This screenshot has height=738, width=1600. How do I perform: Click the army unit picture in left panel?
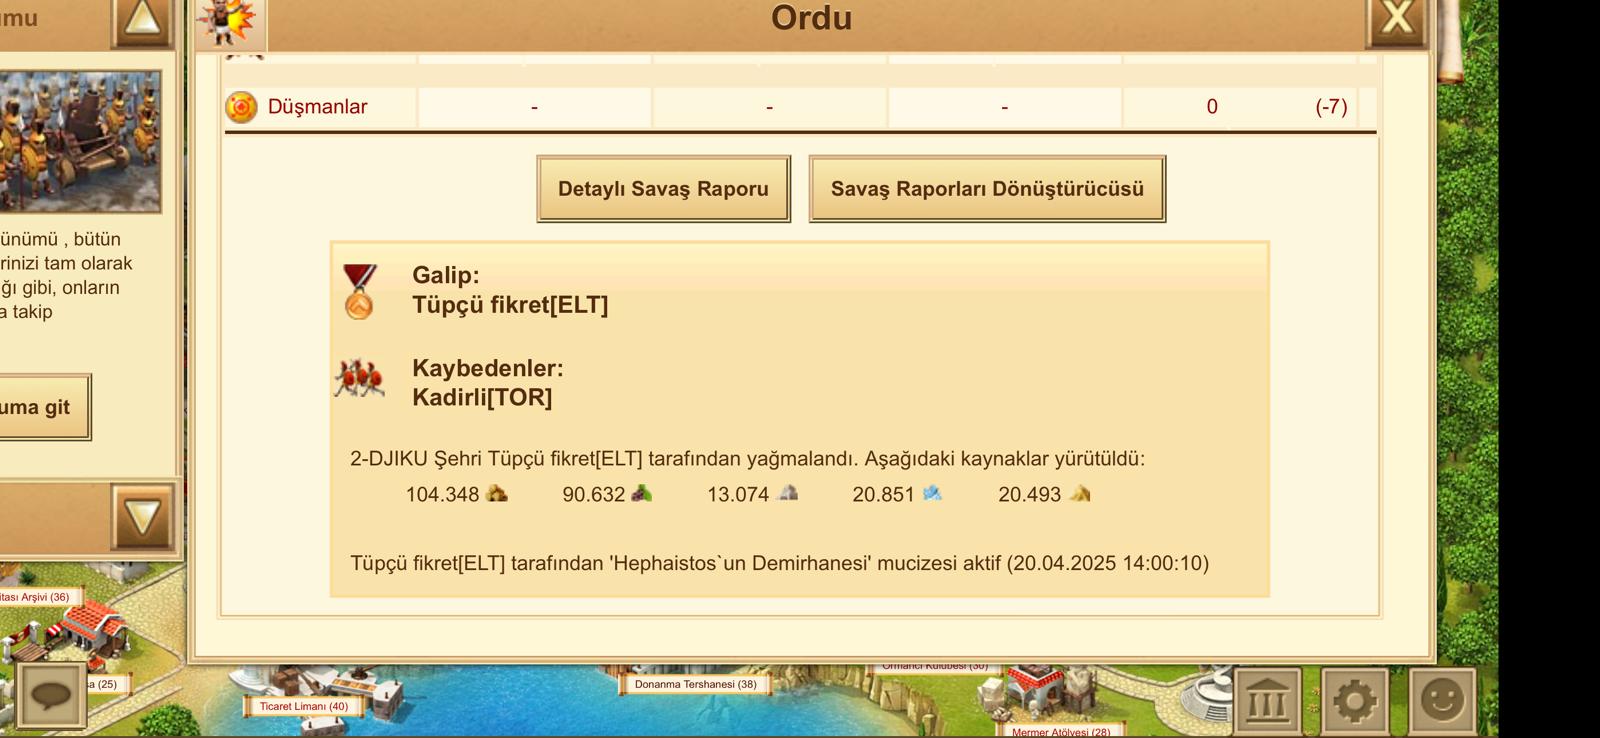click(x=80, y=141)
